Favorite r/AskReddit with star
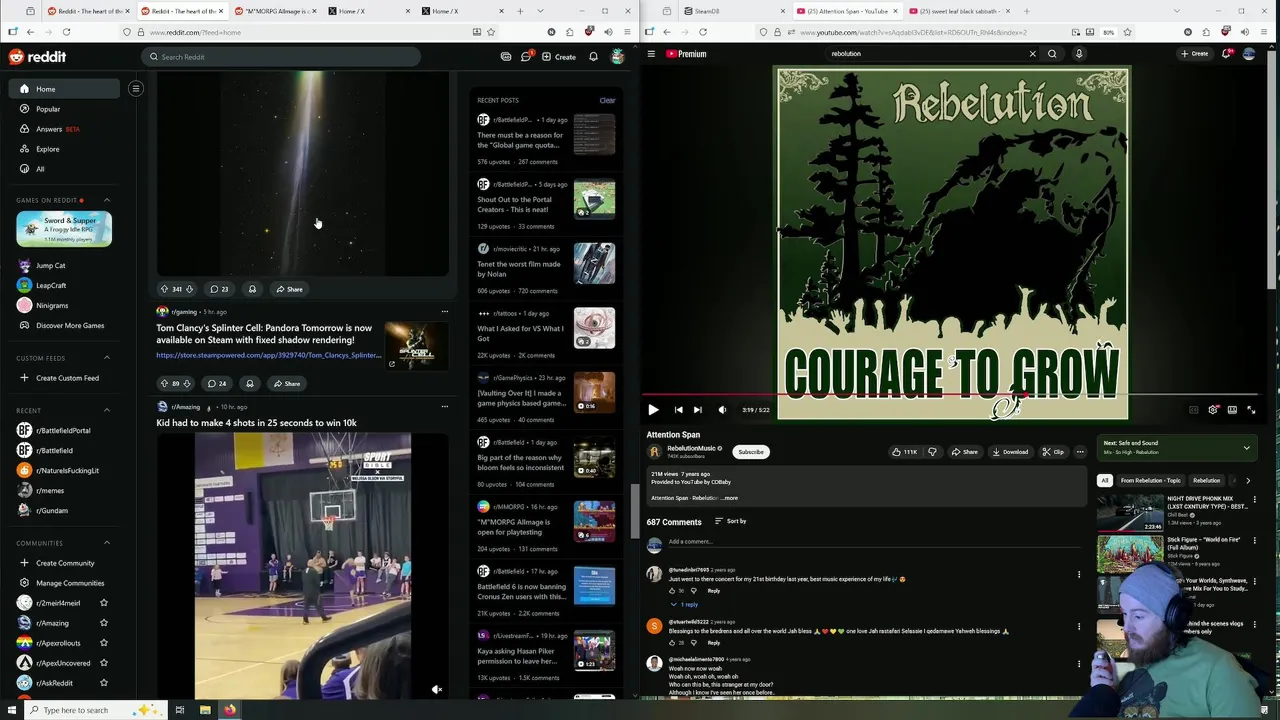The image size is (1280, 720). tap(103, 683)
